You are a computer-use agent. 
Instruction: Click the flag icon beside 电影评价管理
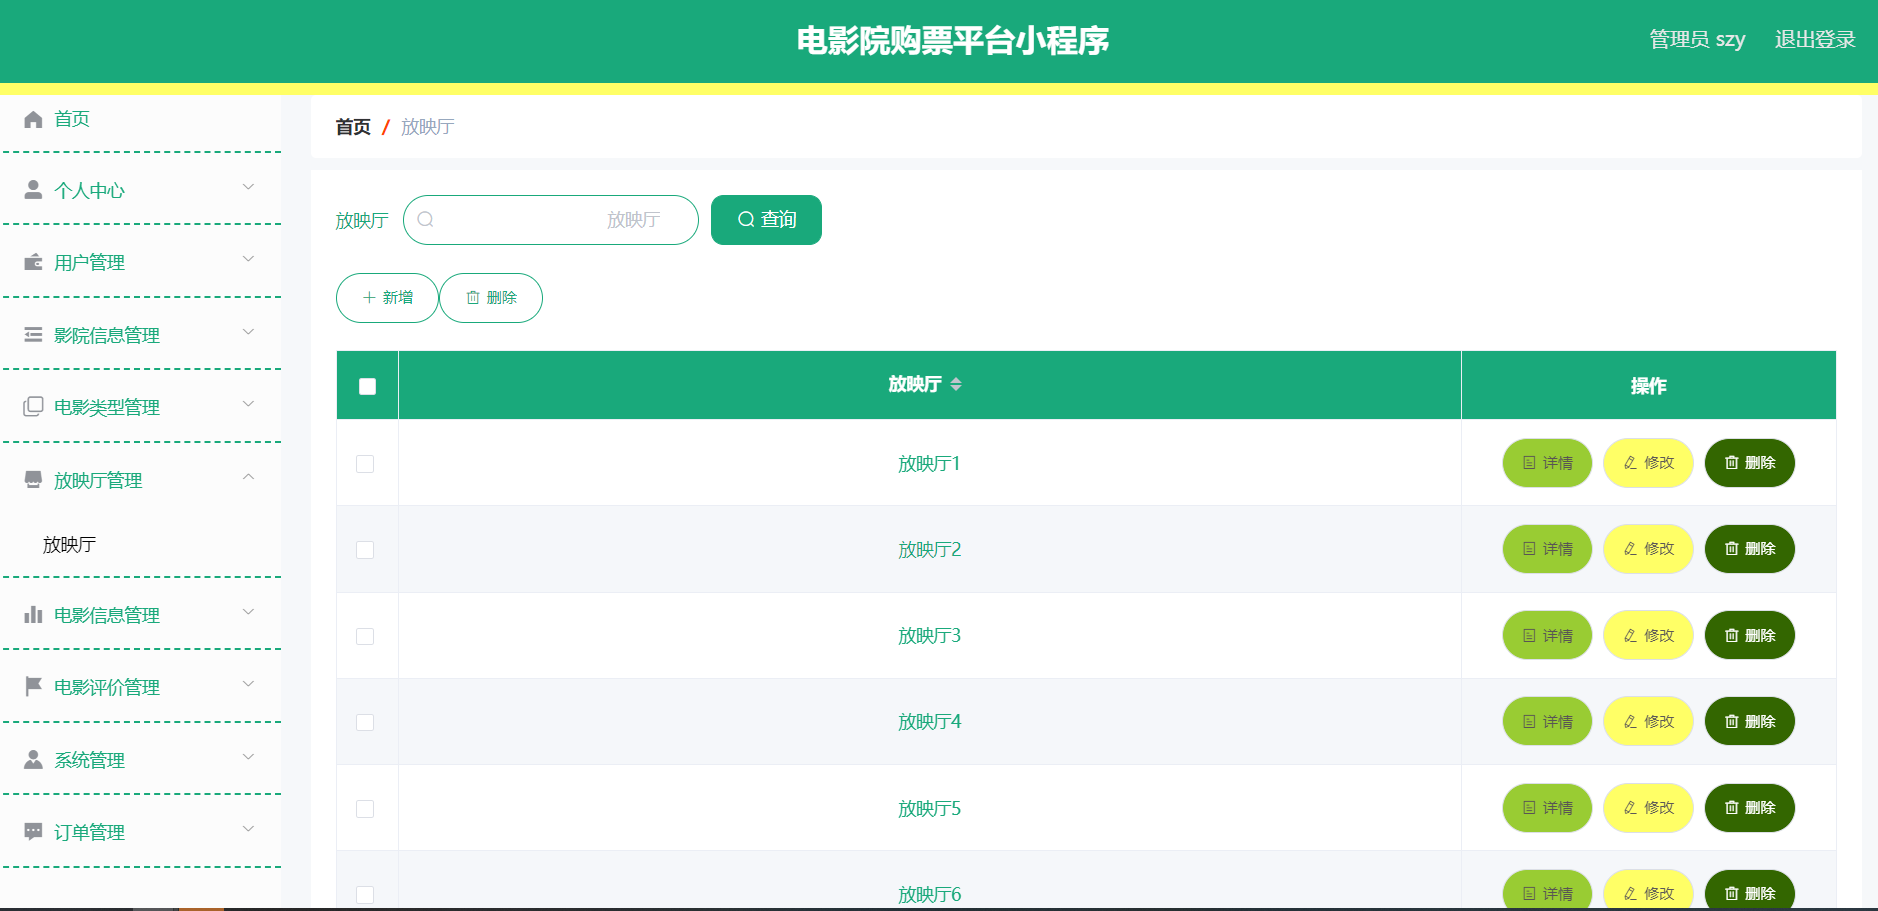pos(33,686)
